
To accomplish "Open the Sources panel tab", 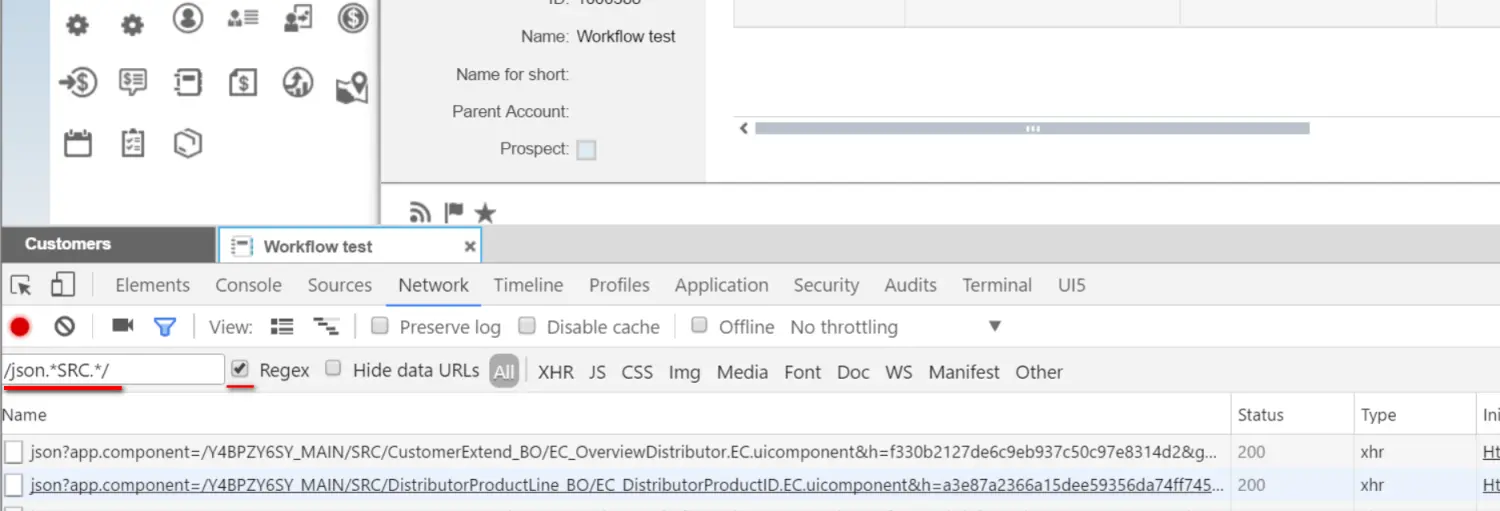I will [340, 285].
